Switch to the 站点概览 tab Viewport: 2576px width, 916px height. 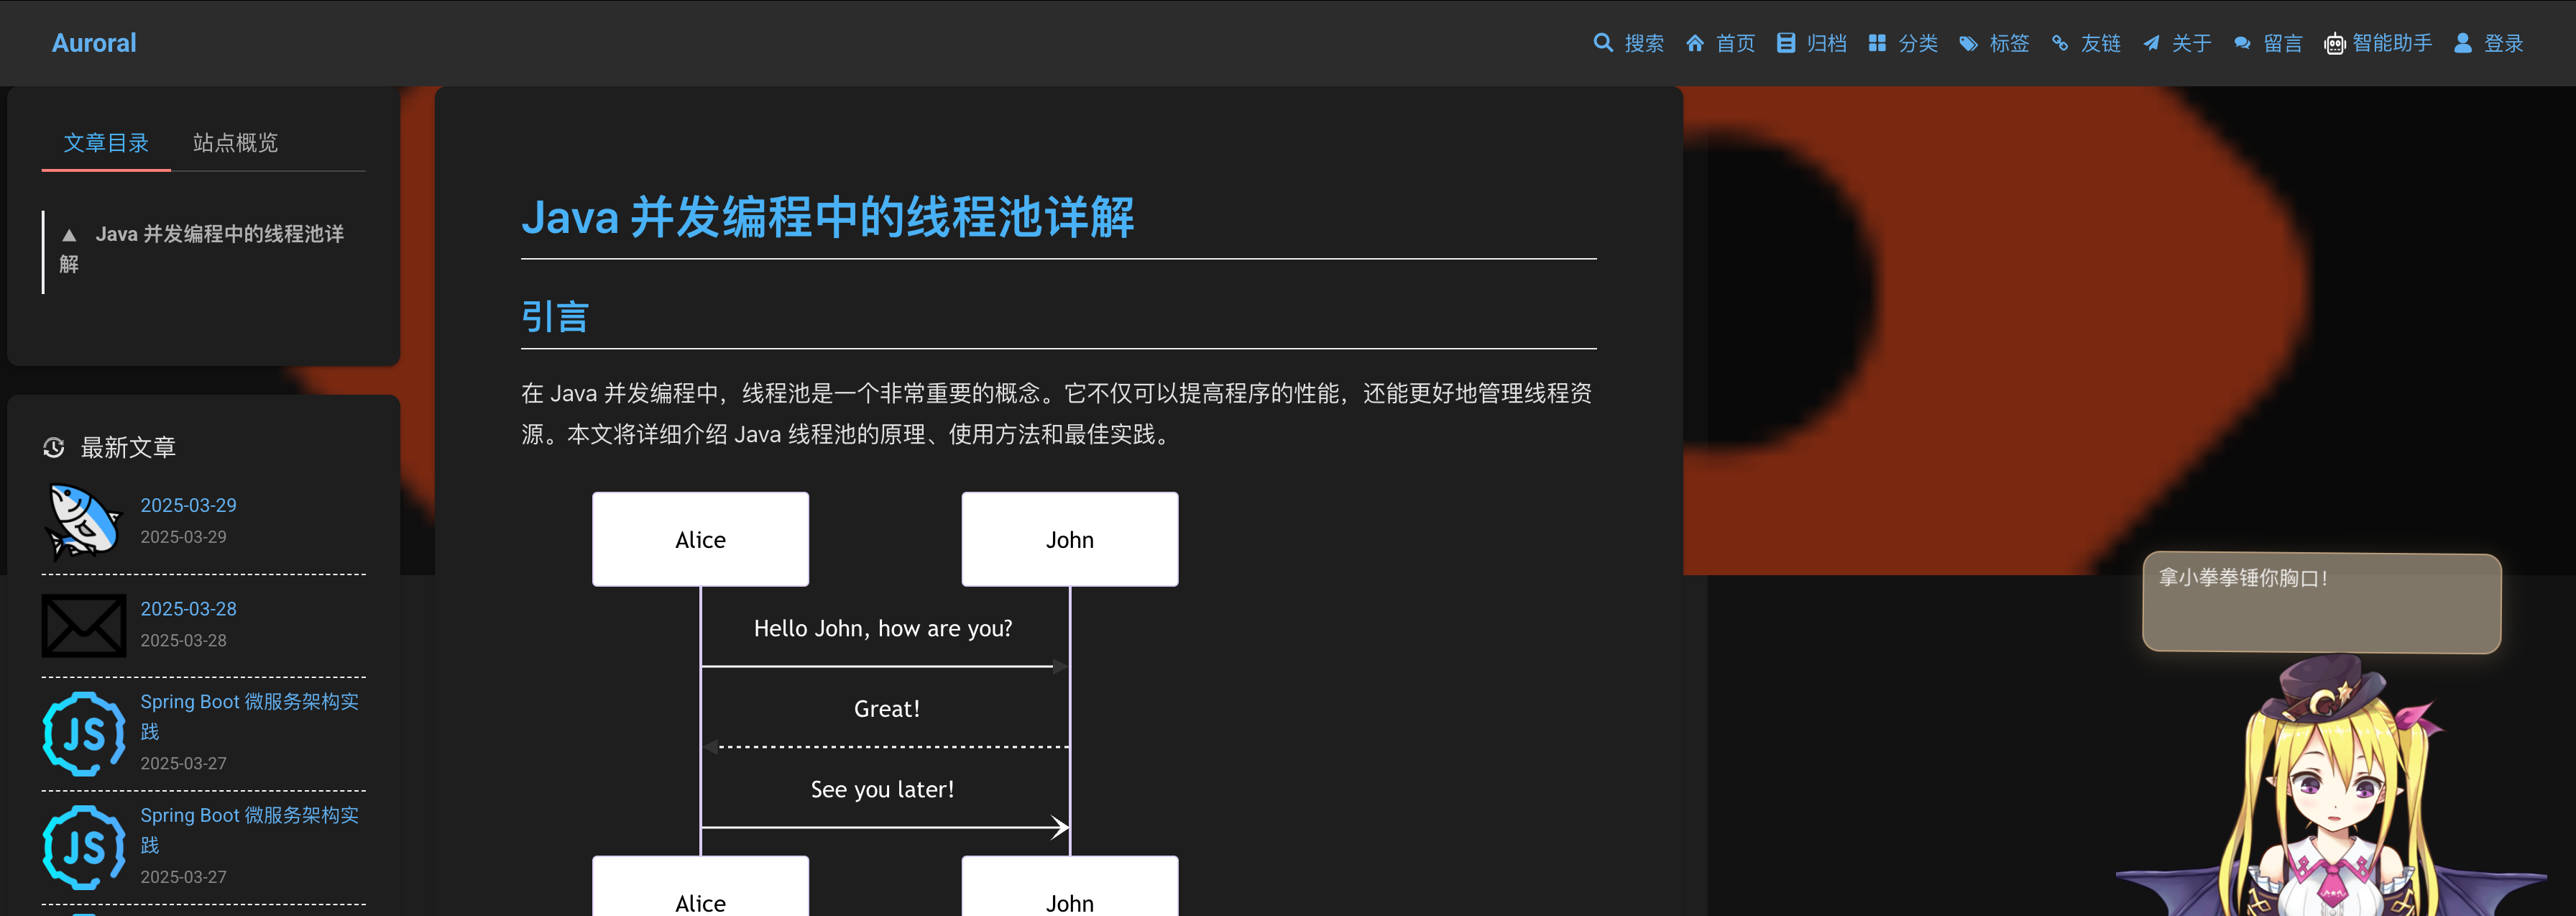[x=236, y=143]
